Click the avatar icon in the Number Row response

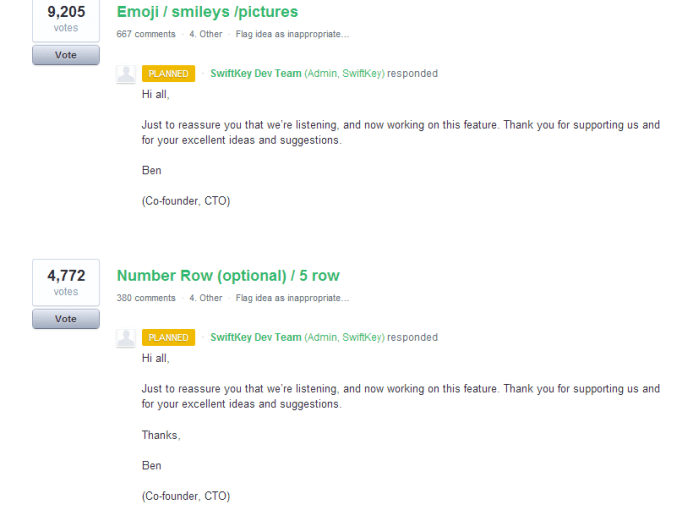(126, 338)
